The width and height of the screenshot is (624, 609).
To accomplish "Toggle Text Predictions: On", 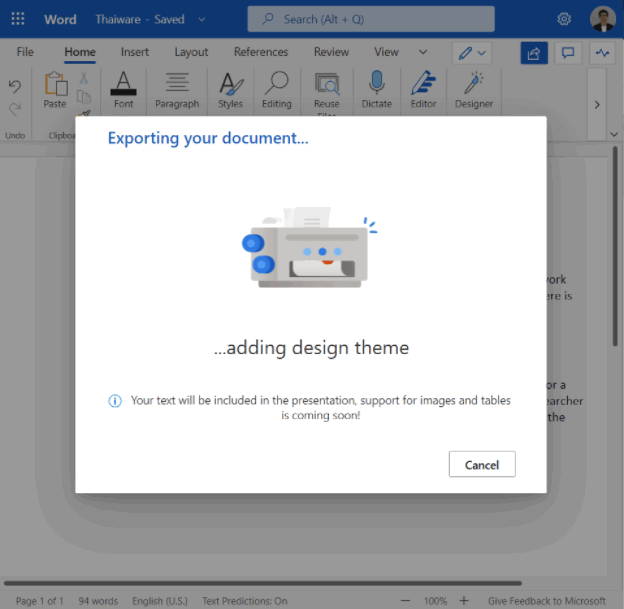I will [x=245, y=601].
